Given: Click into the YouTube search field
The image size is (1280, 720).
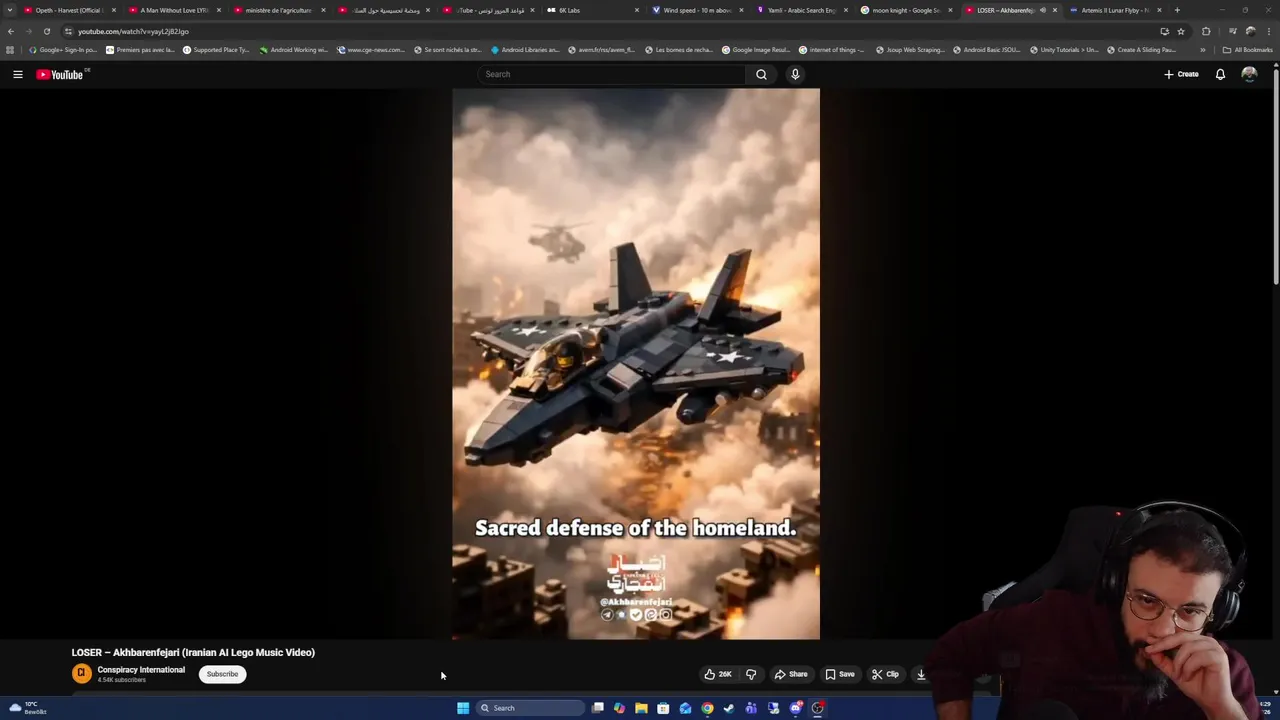Looking at the screenshot, I should point(611,74).
